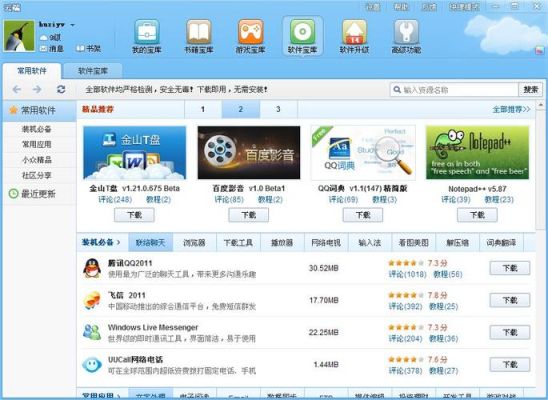Screen dimensions: 548x400
Task: Click the 腾讯QQ2011 penguin icon
Action: point(92,268)
